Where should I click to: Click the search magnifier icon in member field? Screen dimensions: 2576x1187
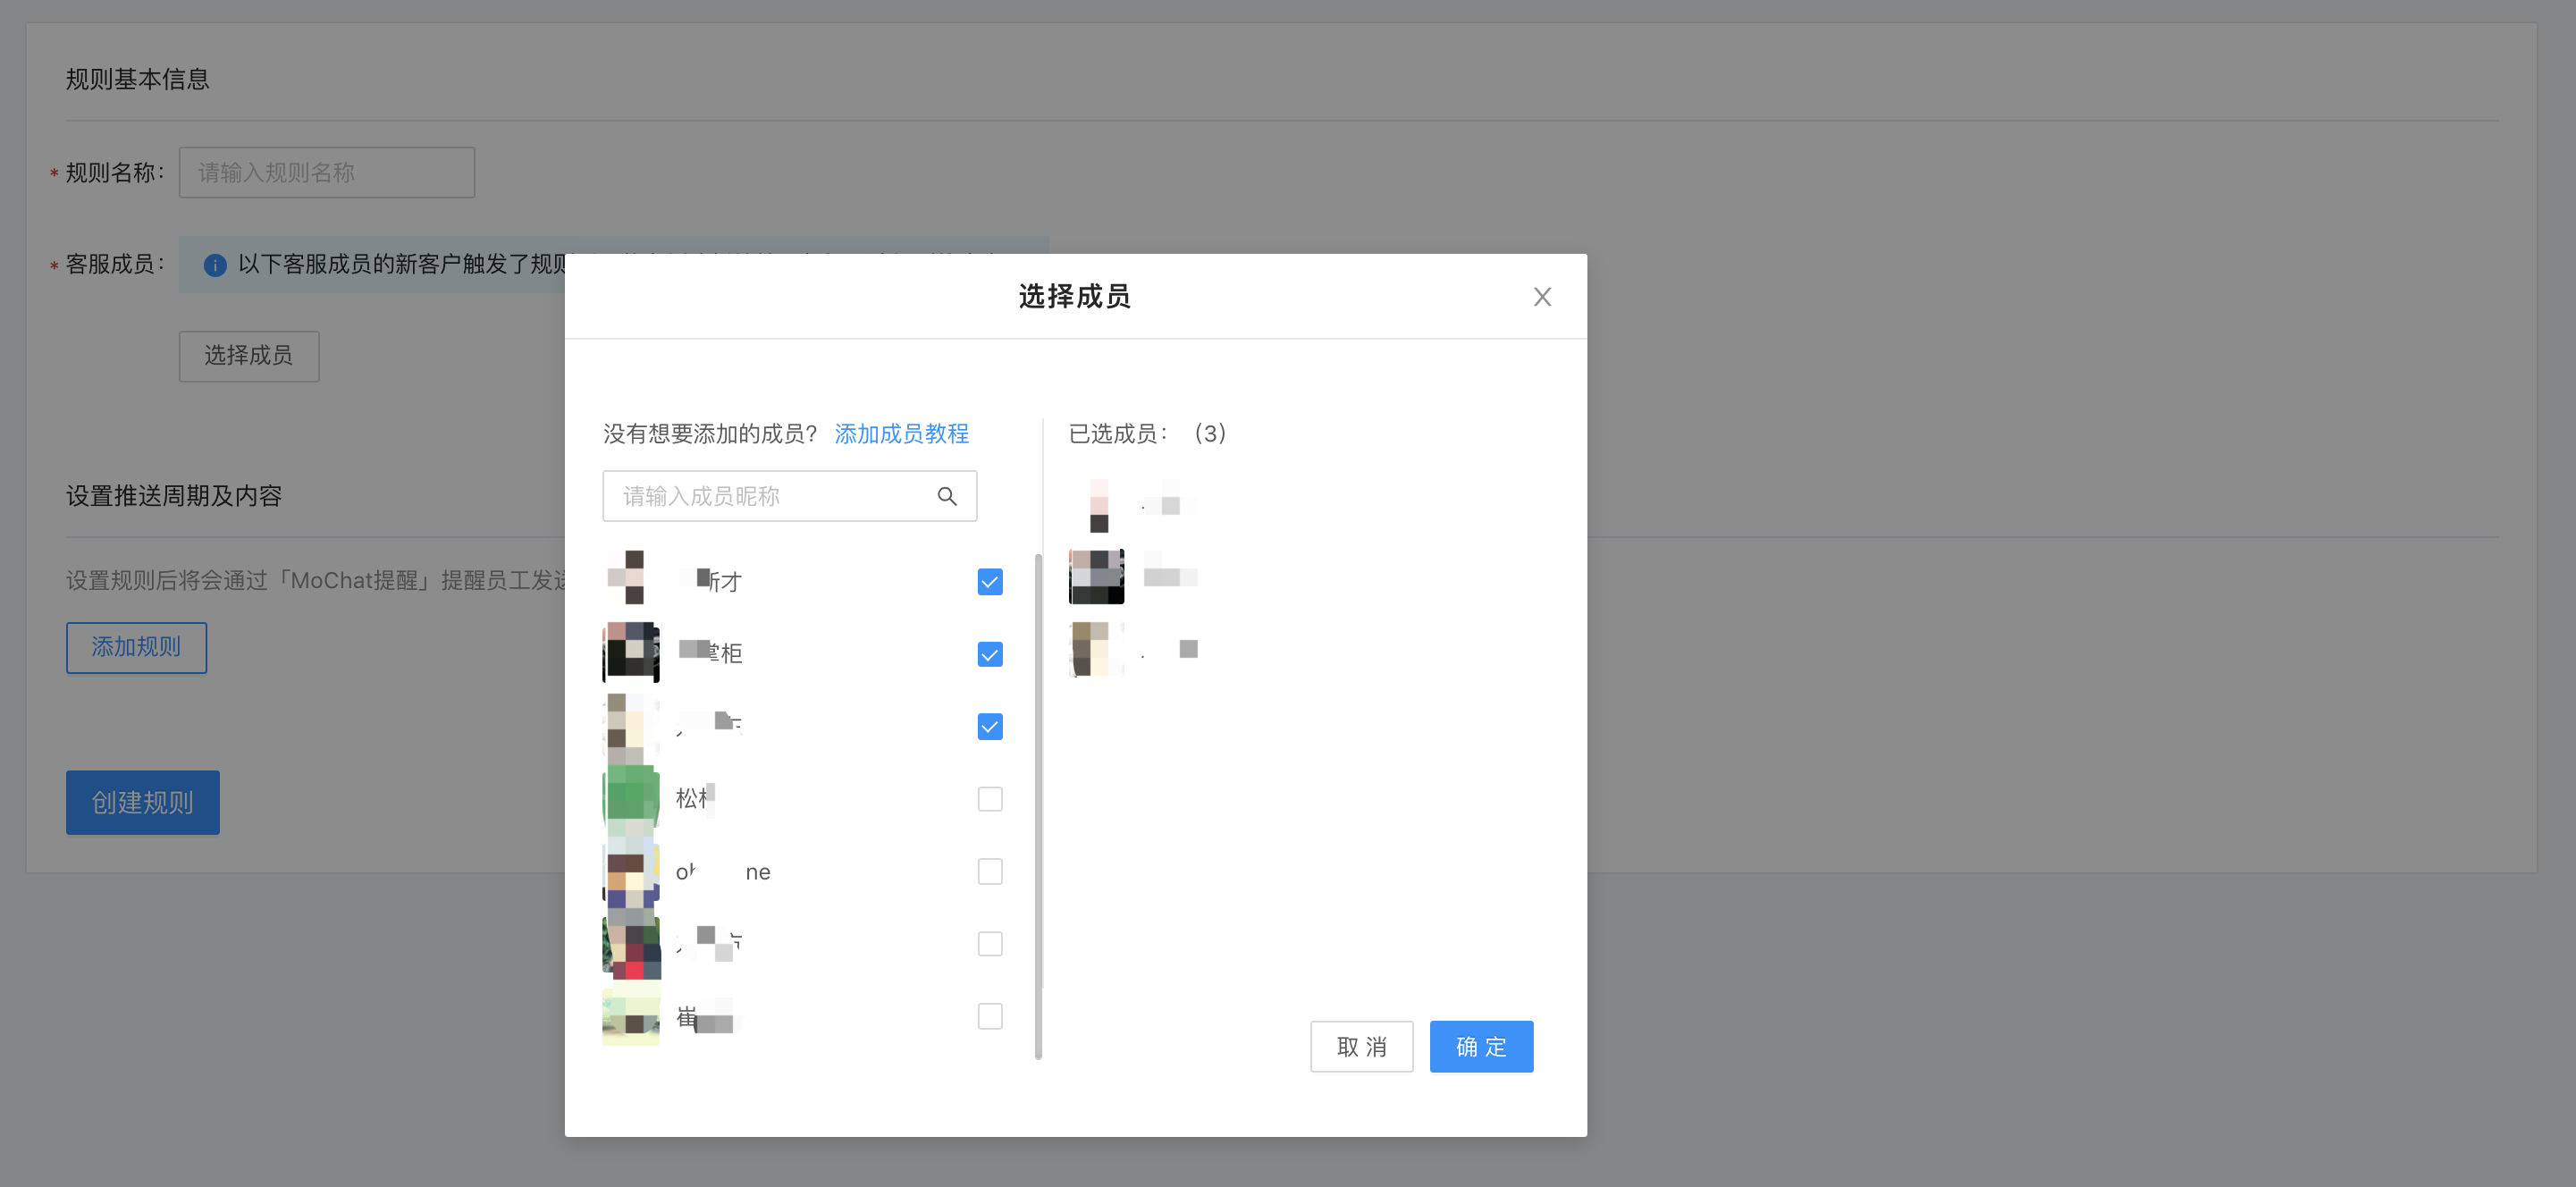pyautogui.click(x=946, y=496)
